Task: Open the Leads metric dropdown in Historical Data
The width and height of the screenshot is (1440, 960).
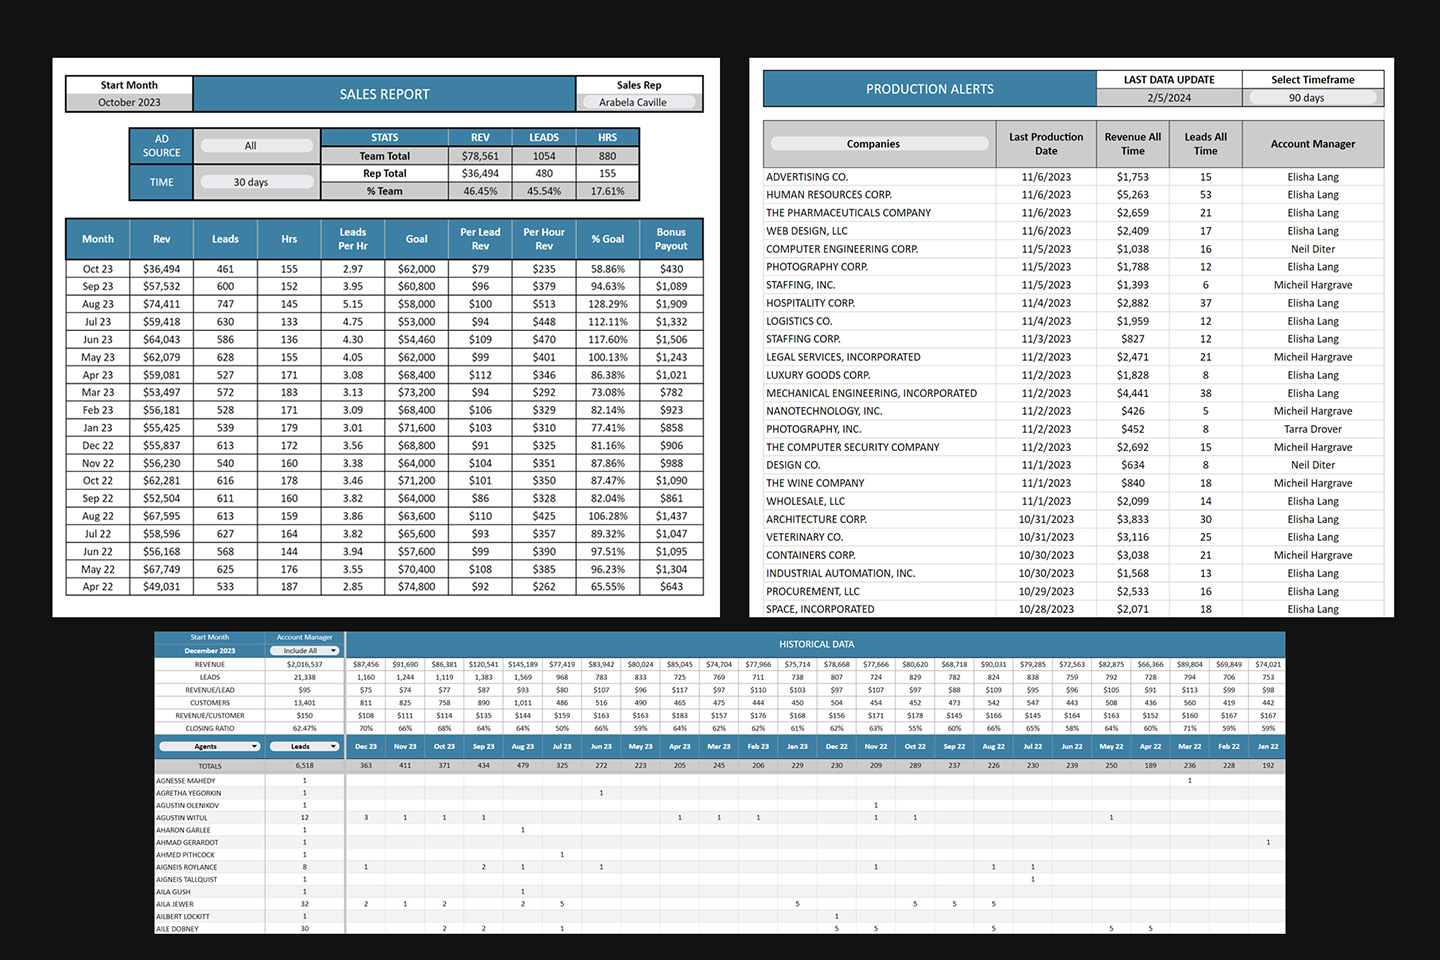Action: pyautogui.click(x=304, y=747)
